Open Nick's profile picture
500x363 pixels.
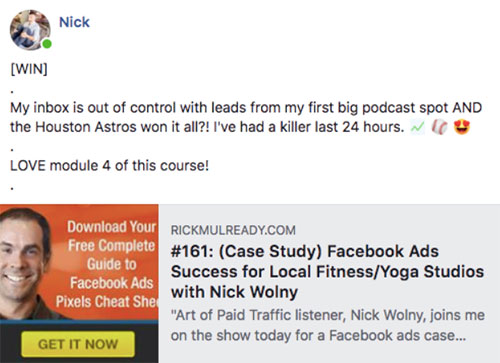[30, 30]
